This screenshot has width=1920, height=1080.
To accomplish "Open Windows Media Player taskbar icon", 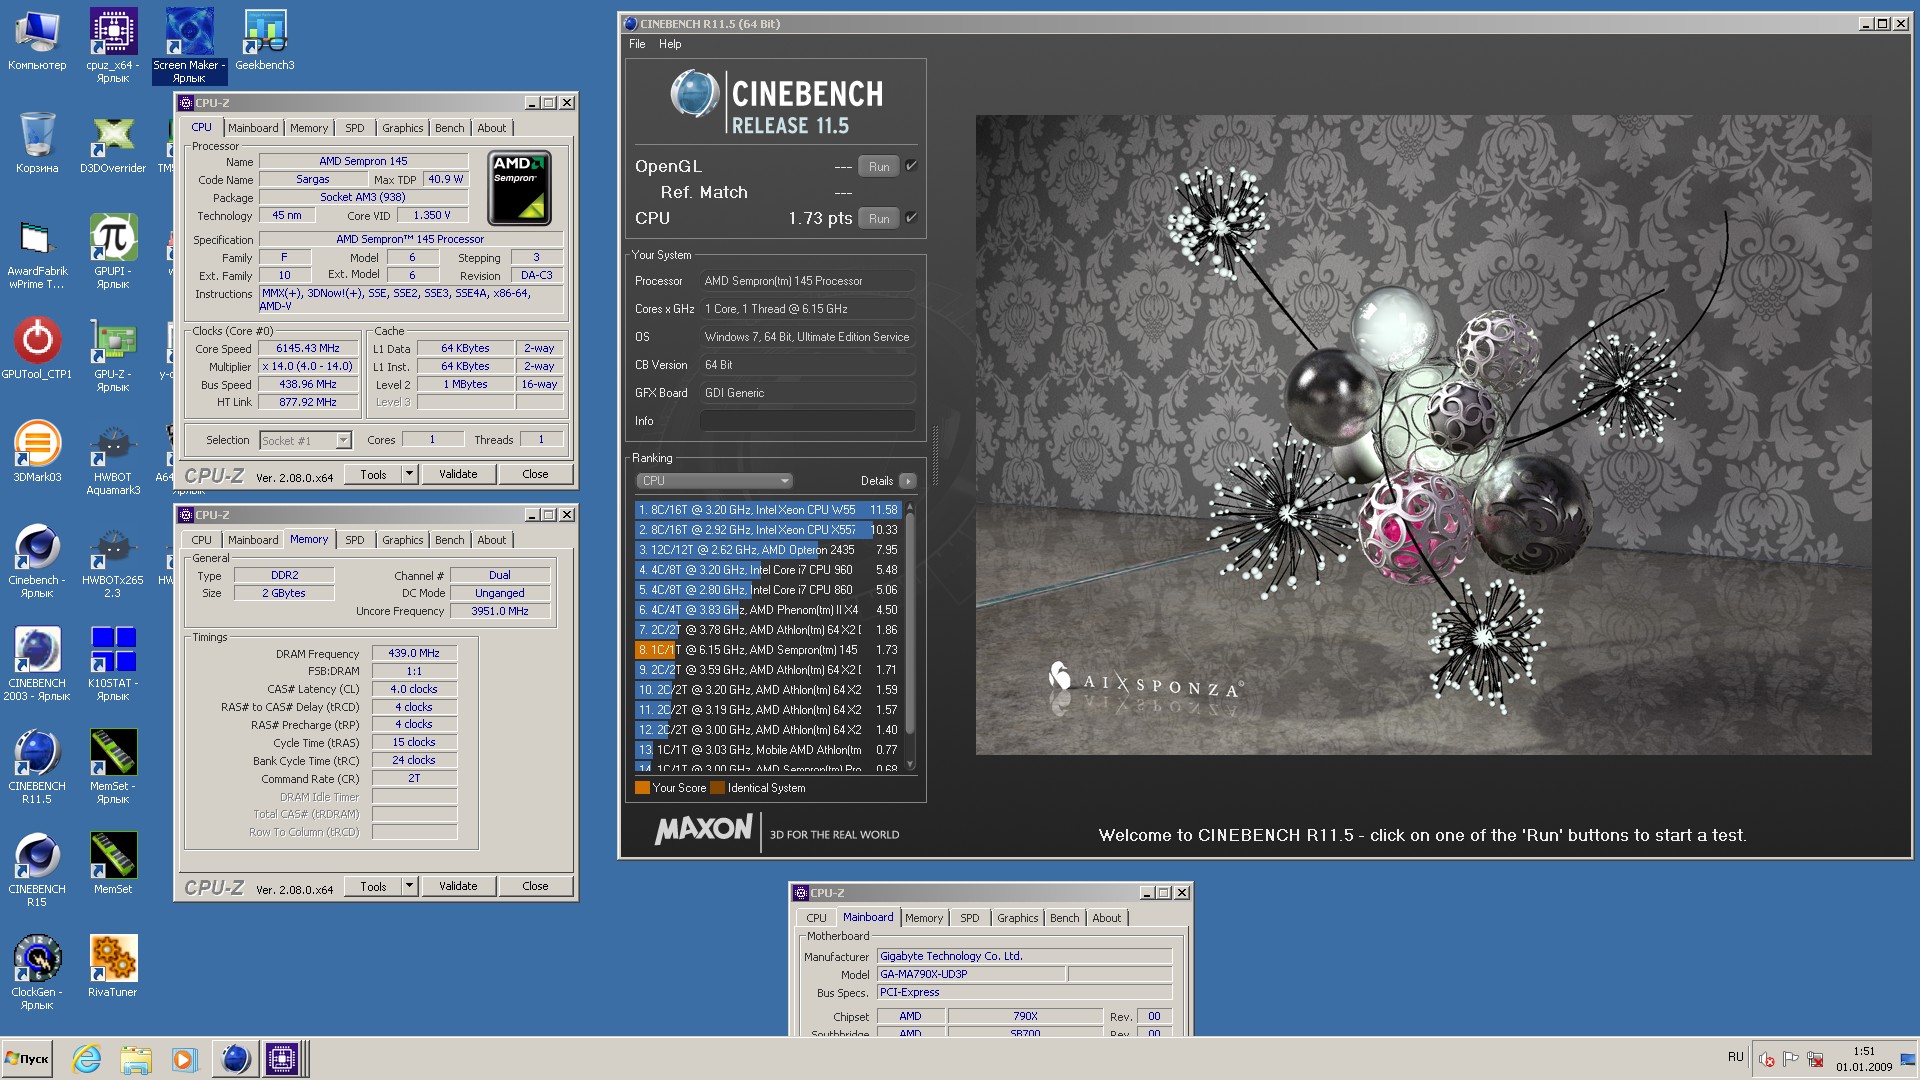I will click(183, 1059).
